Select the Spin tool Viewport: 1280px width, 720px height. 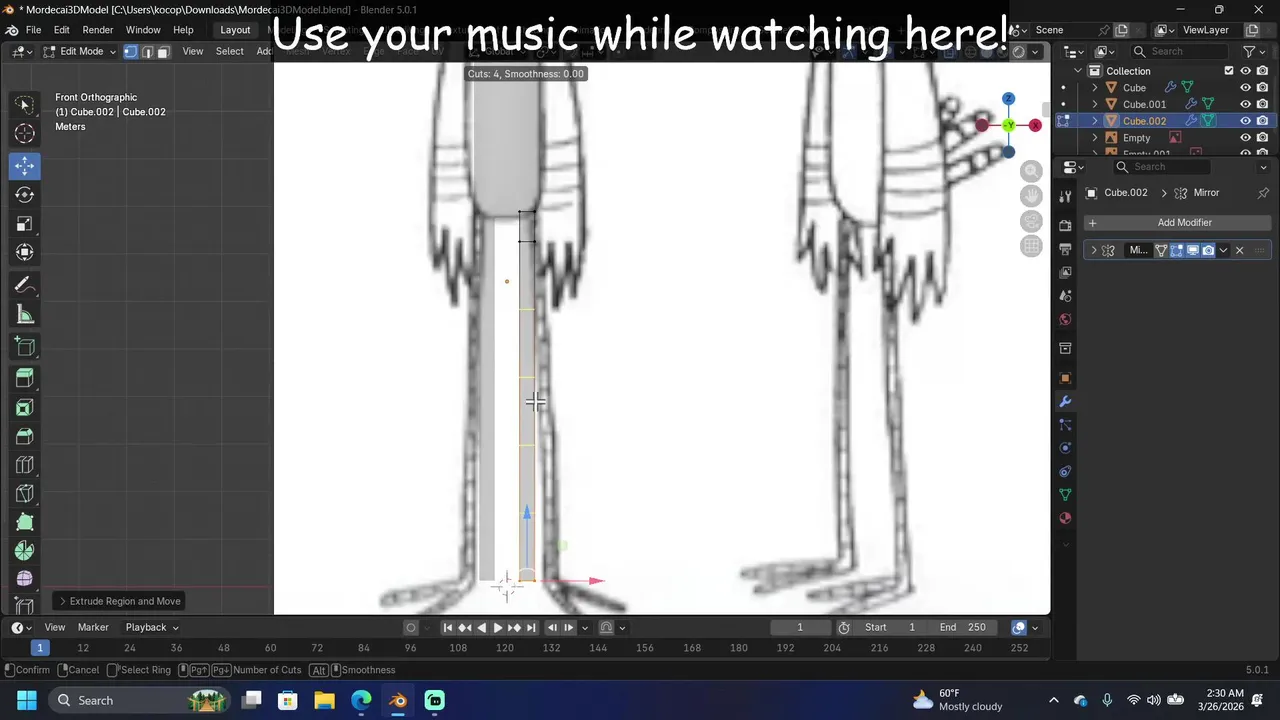[25, 551]
